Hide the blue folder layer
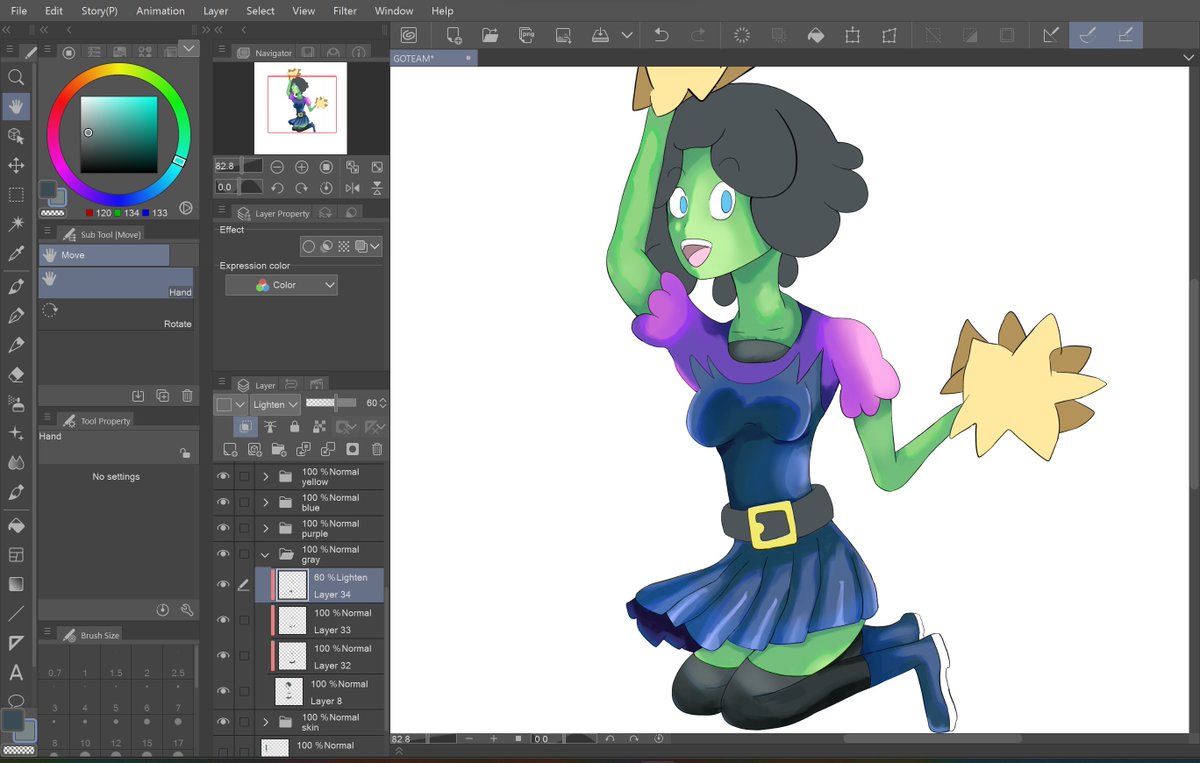1200x763 pixels. tap(223, 503)
